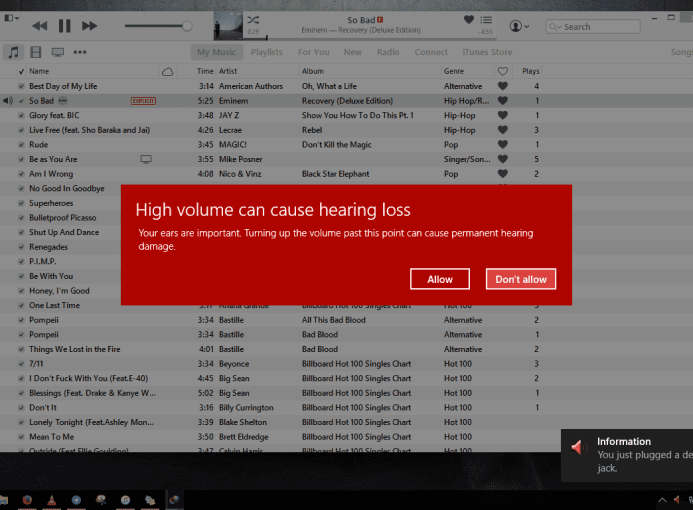The image size is (693, 510).
Task: Switch to Movies library icon
Action: point(36,52)
